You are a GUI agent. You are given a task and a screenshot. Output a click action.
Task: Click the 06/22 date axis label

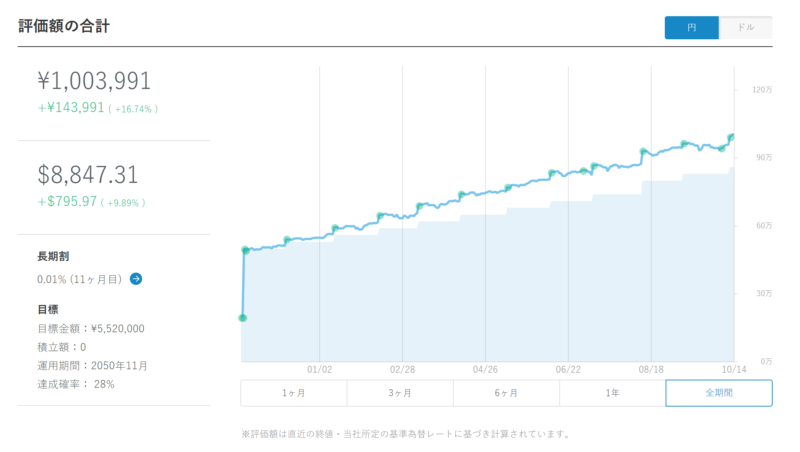pyautogui.click(x=568, y=369)
